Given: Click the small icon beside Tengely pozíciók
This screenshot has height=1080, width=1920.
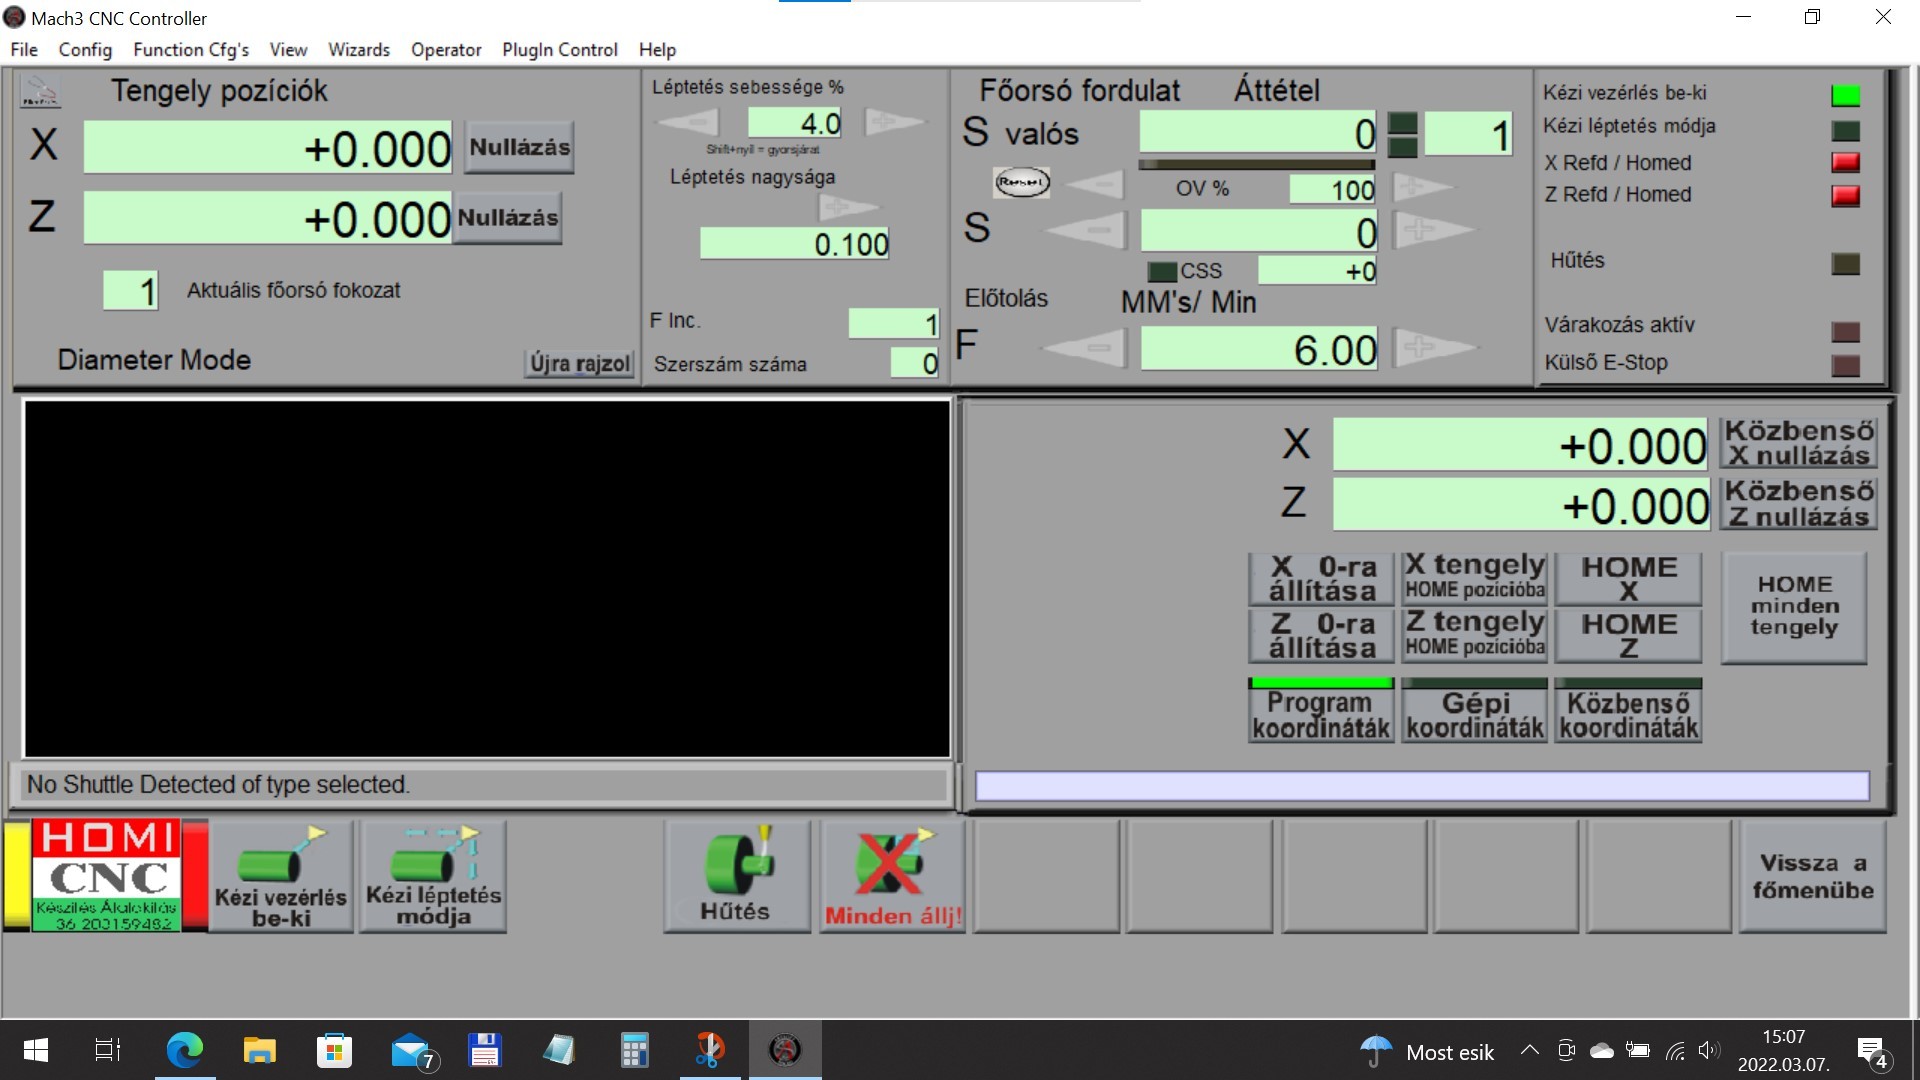Looking at the screenshot, I should tap(40, 92).
